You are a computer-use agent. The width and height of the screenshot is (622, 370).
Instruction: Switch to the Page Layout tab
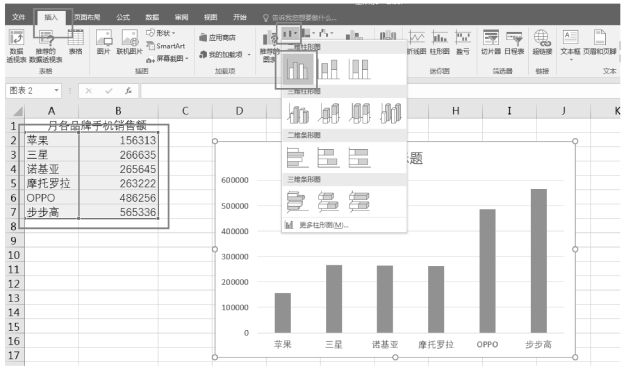(87, 17)
